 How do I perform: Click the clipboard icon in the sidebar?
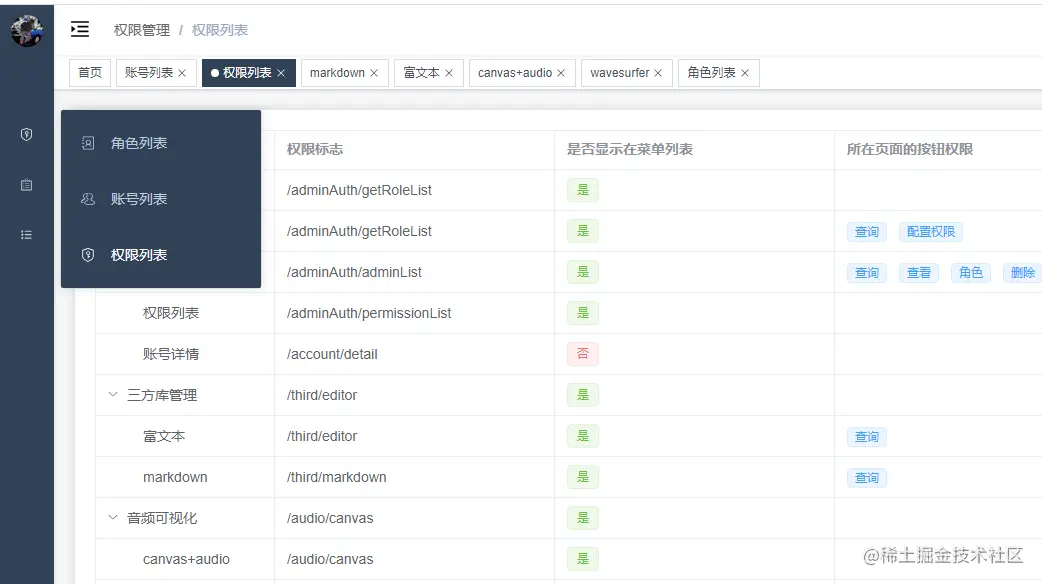click(x=27, y=185)
